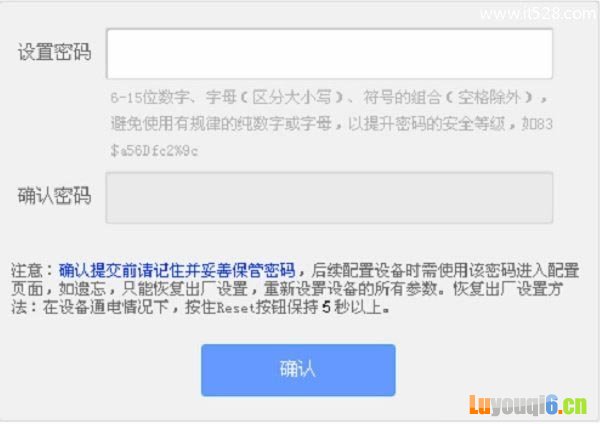Select the 确认密码 label text
The height and width of the screenshot is (424, 600).
(x=54, y=196)
